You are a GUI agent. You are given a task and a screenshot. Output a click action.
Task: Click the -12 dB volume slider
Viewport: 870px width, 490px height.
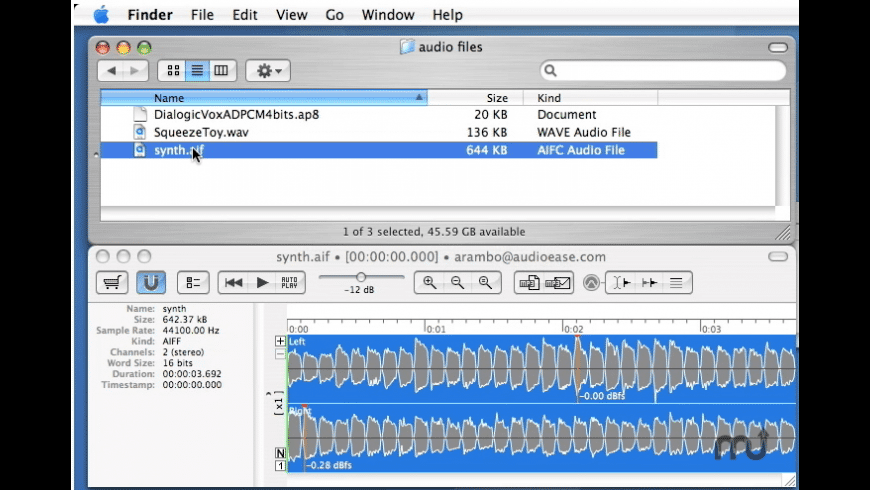click(361, 278)
